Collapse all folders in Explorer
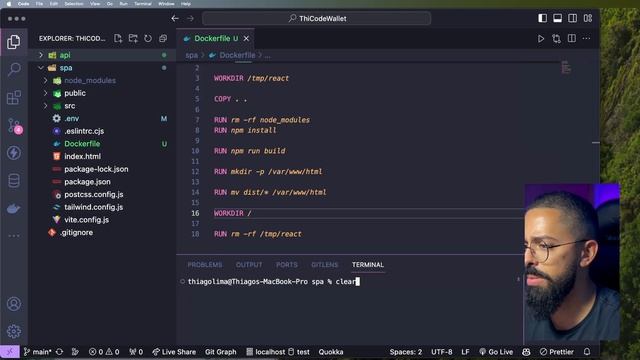 click(163, 38)
